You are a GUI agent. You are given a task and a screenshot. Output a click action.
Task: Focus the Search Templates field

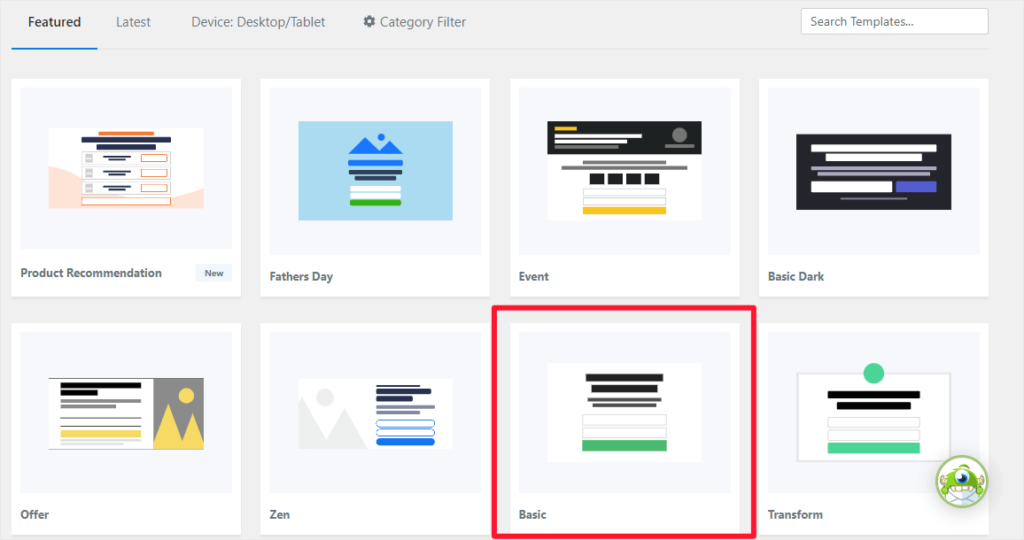(894, 22)
